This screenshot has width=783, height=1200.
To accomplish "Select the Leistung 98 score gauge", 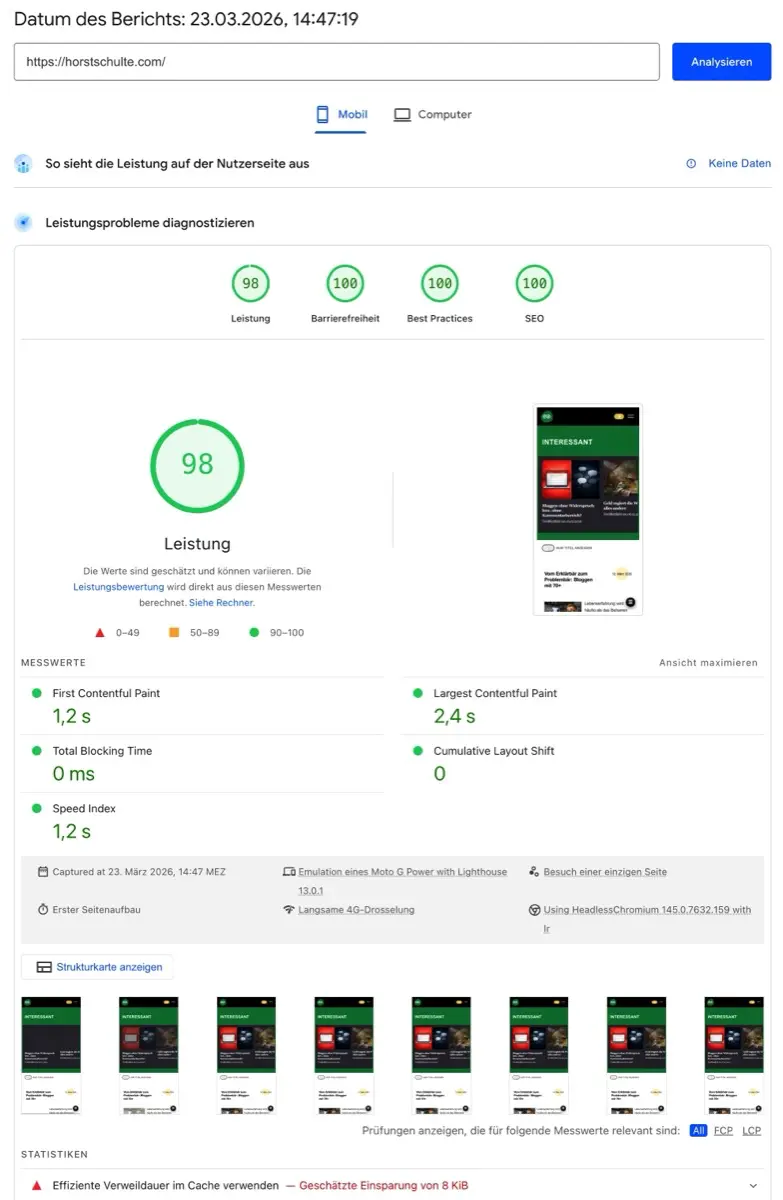I will coord(250,284).
